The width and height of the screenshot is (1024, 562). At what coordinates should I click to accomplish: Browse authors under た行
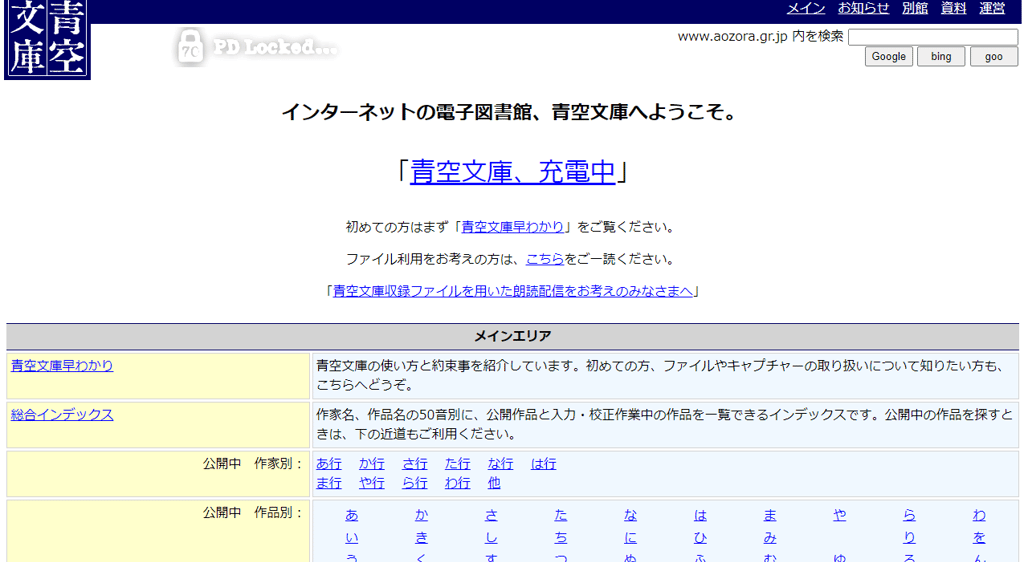tap(457, 463)
